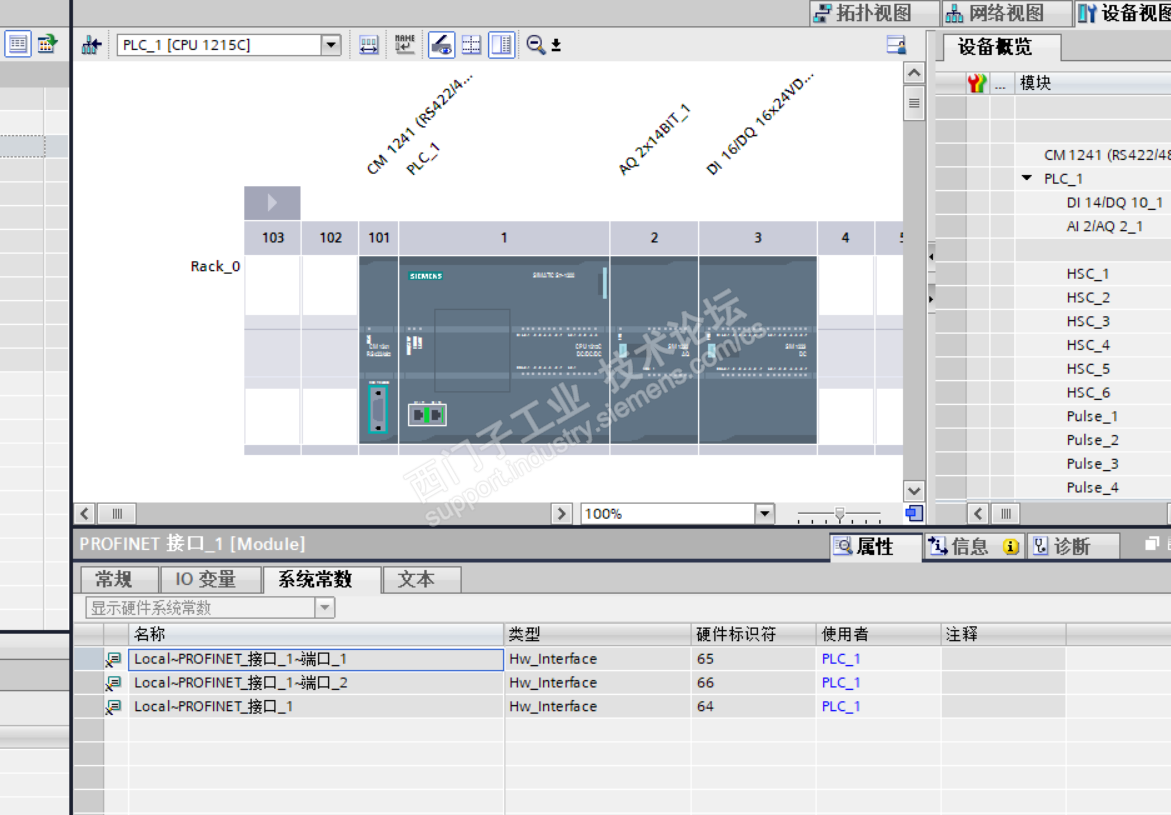Click the 模块 column header

tap(1093, 83)
